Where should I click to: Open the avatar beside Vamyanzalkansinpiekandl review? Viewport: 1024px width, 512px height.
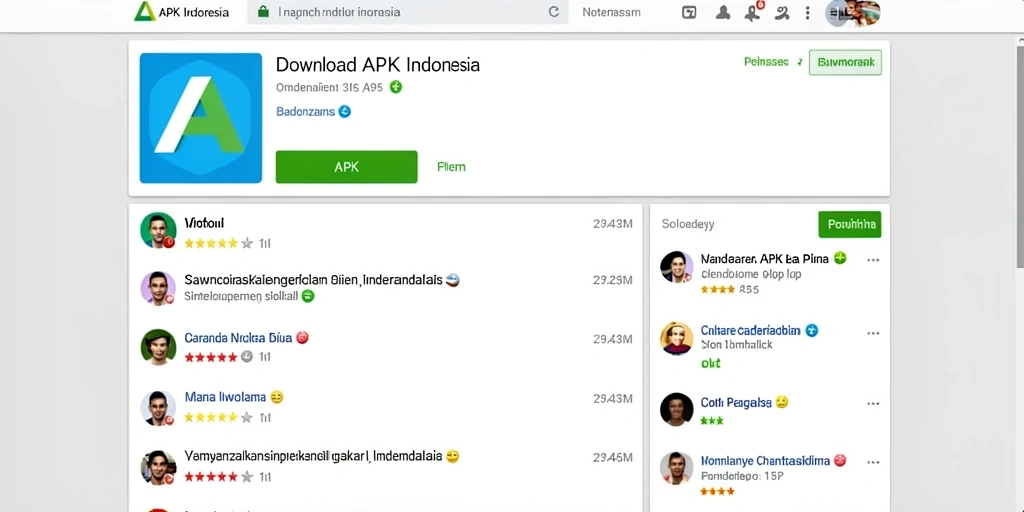click(x=158, y=467)
